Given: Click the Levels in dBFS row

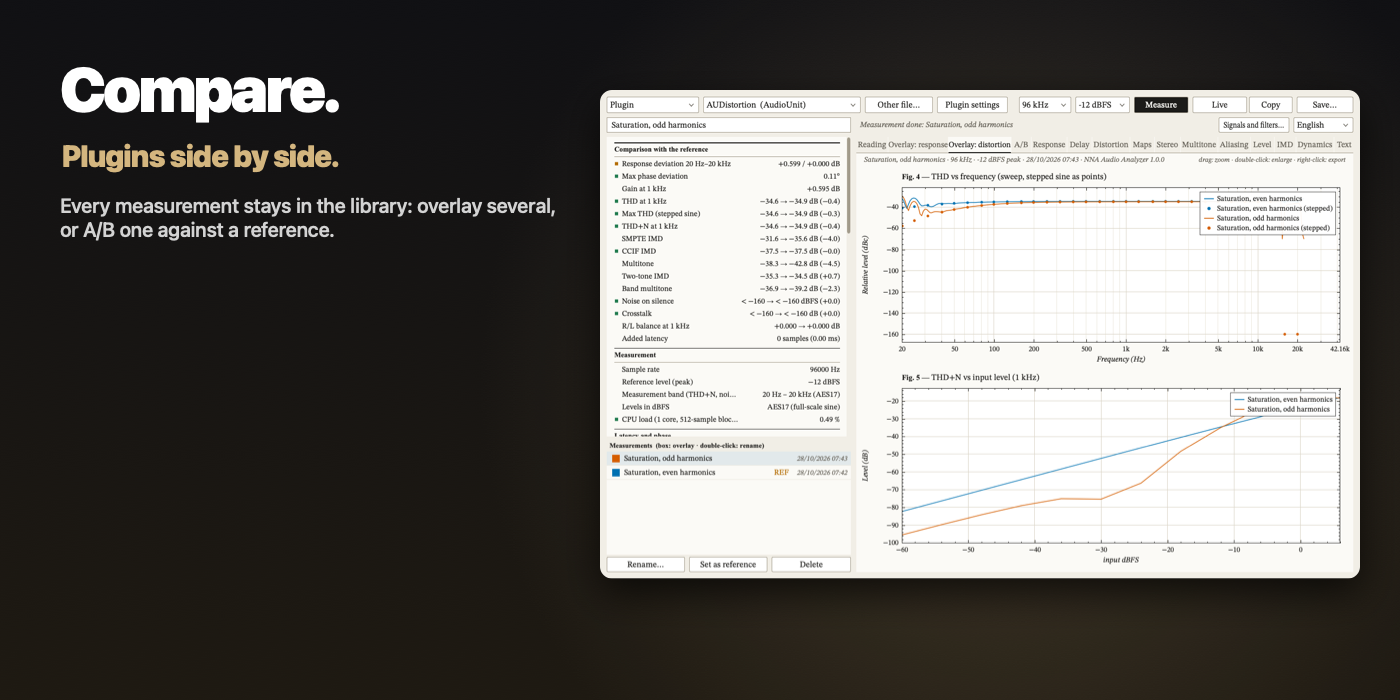Looking at the screenshot, I should click(727, 407).
